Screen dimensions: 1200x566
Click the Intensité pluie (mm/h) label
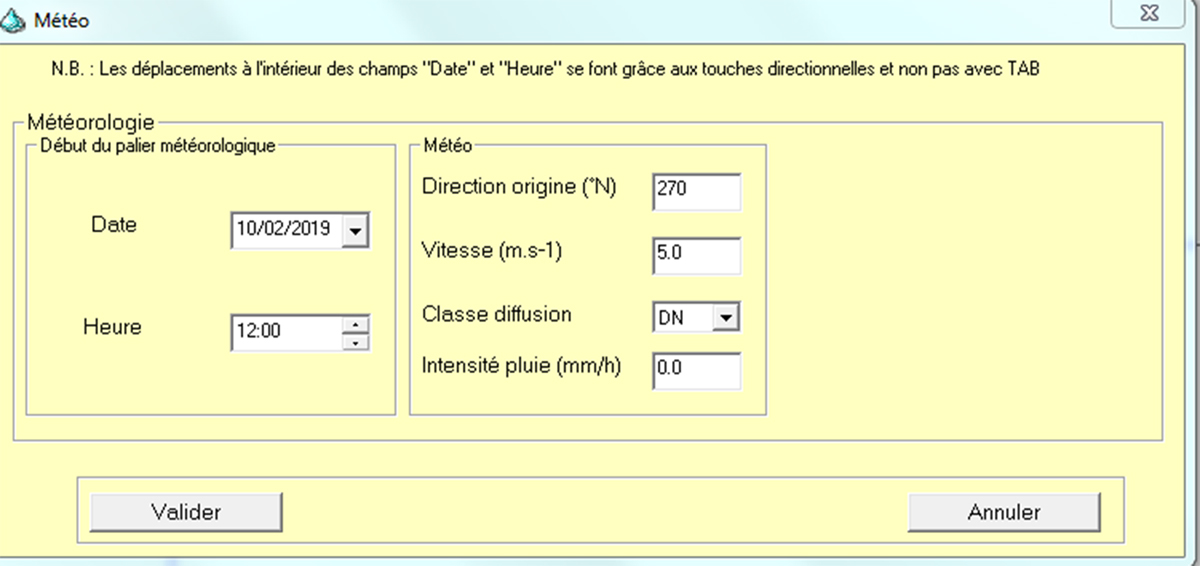click(522, 366)
